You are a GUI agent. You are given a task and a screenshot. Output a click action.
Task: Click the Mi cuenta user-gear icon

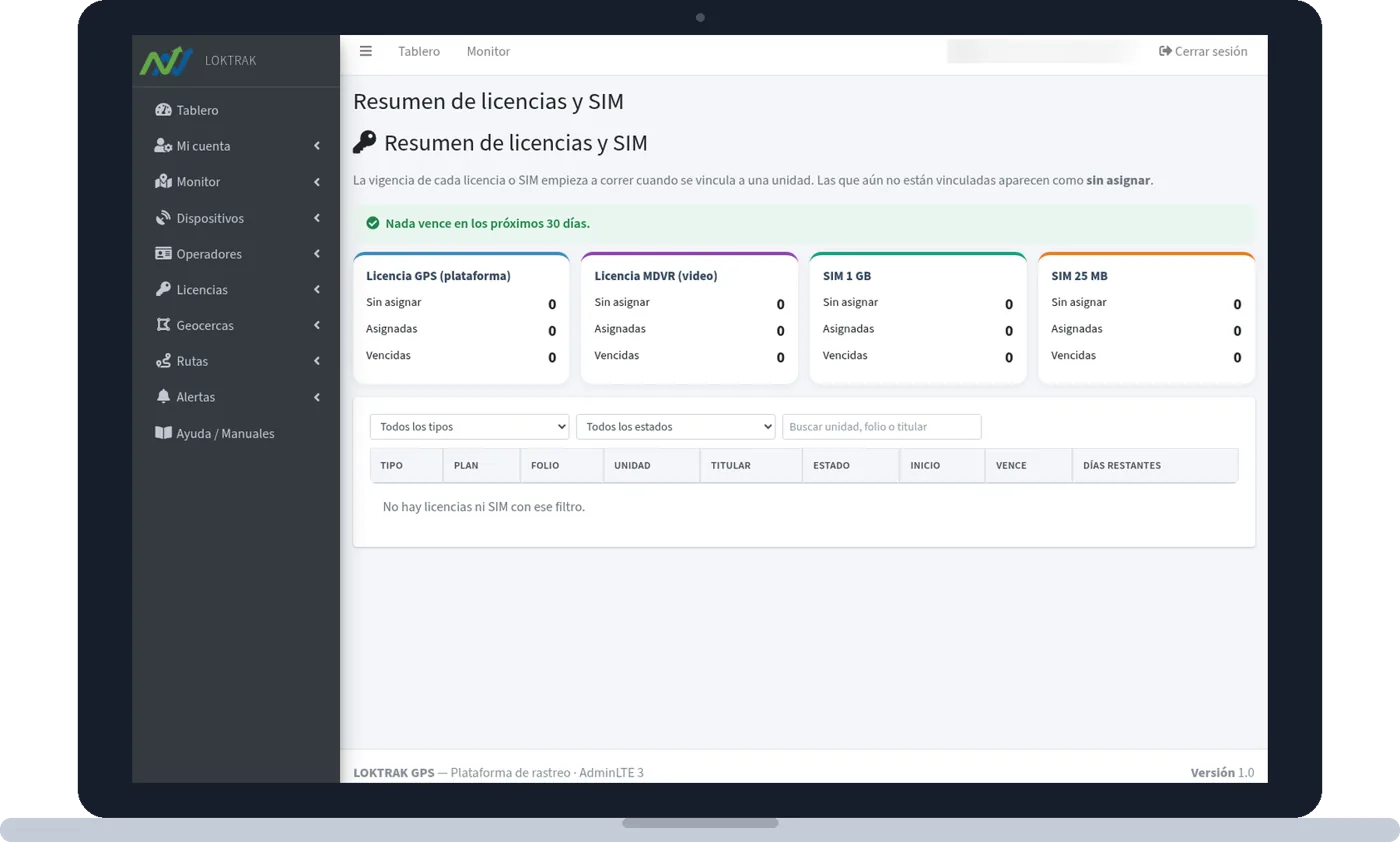[163, 146]
